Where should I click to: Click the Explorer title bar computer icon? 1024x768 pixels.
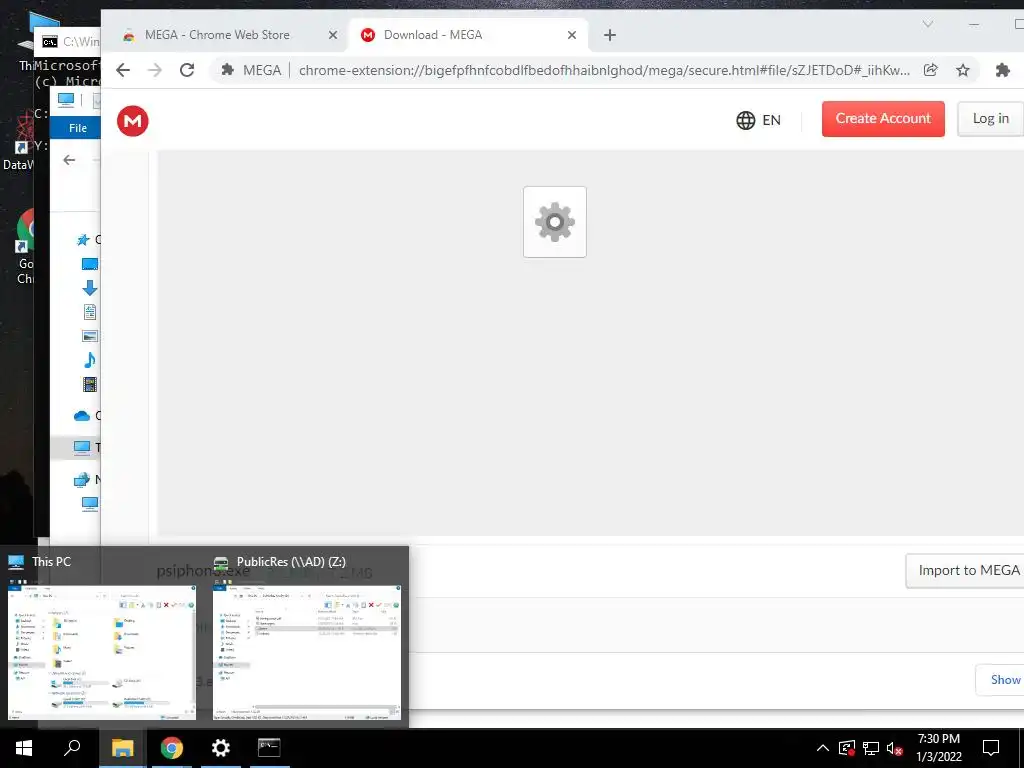(x=65, y=99)
